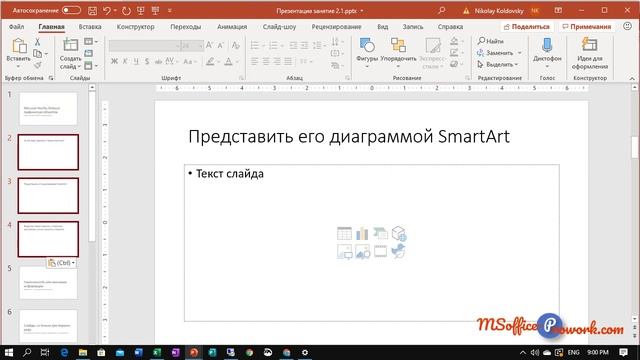Open the Вставить paste dropdown arrow

point(18,66)
